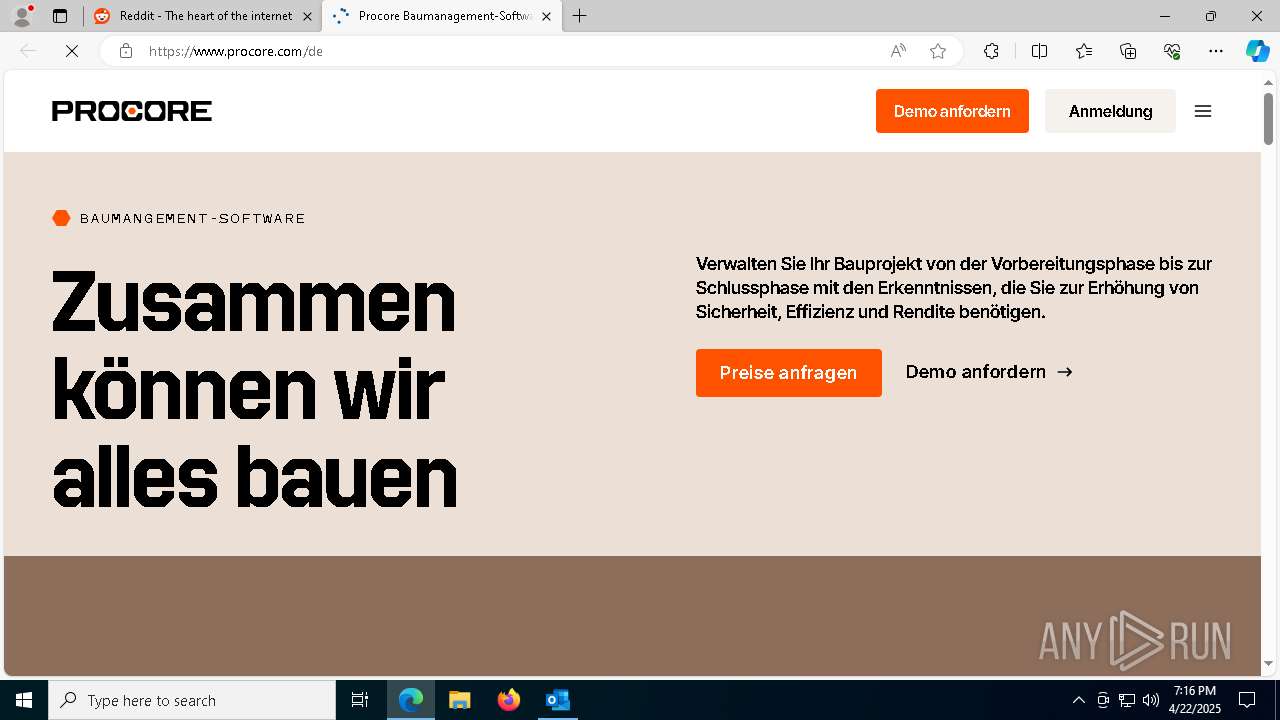Turn on Read aloud
This screenshot has height=720, width=1280.
click(x=898, y=51)
